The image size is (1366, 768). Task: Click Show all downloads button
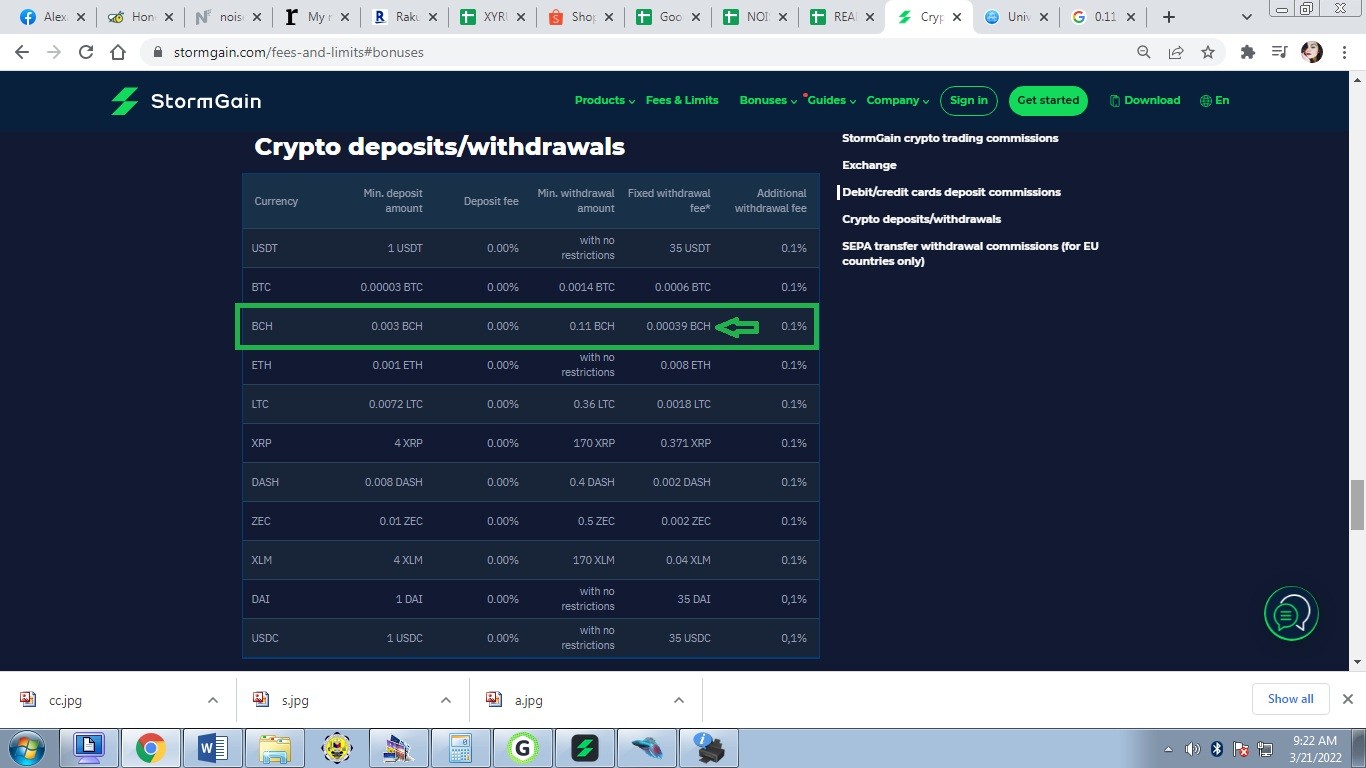pos(1290,699)
